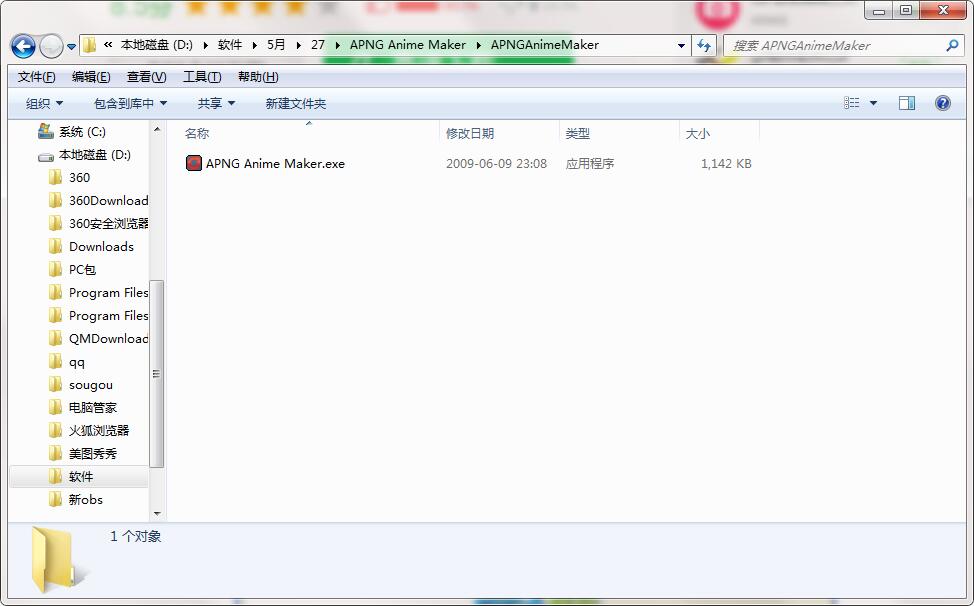
Task: Click the 2009-06-09 23:08 date cell
Action: click(496, 164)
